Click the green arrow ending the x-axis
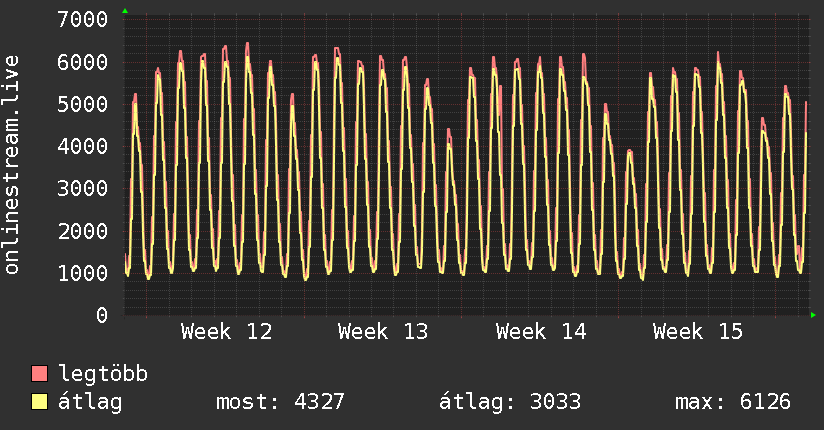This screenshot has height=430, width=824. point(813,315)
